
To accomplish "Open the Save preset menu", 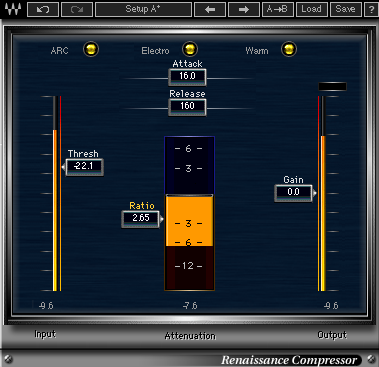I will pyautogui.click(x=346, y=9).
